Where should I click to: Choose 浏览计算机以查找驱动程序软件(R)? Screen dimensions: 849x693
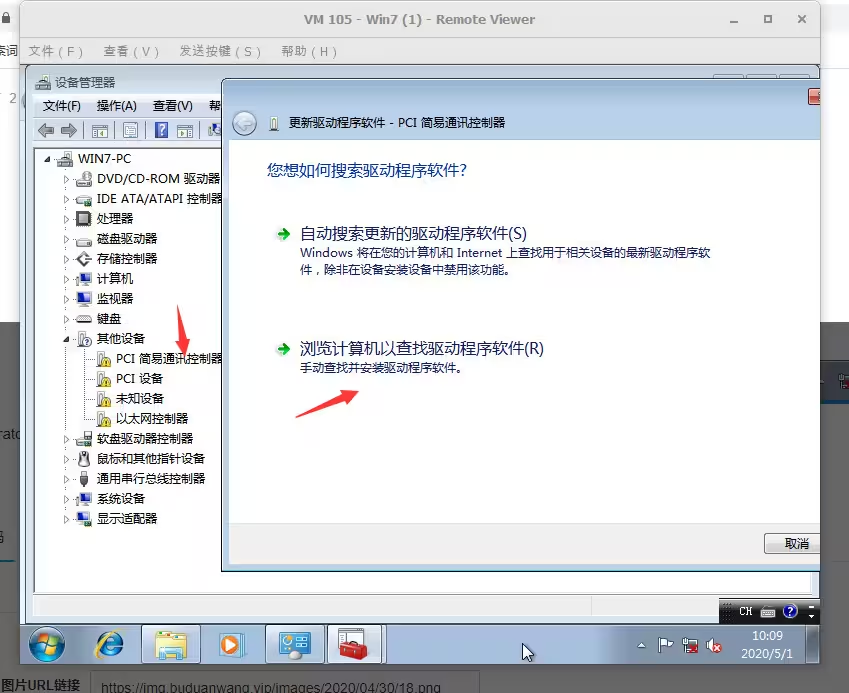point(421,349)
